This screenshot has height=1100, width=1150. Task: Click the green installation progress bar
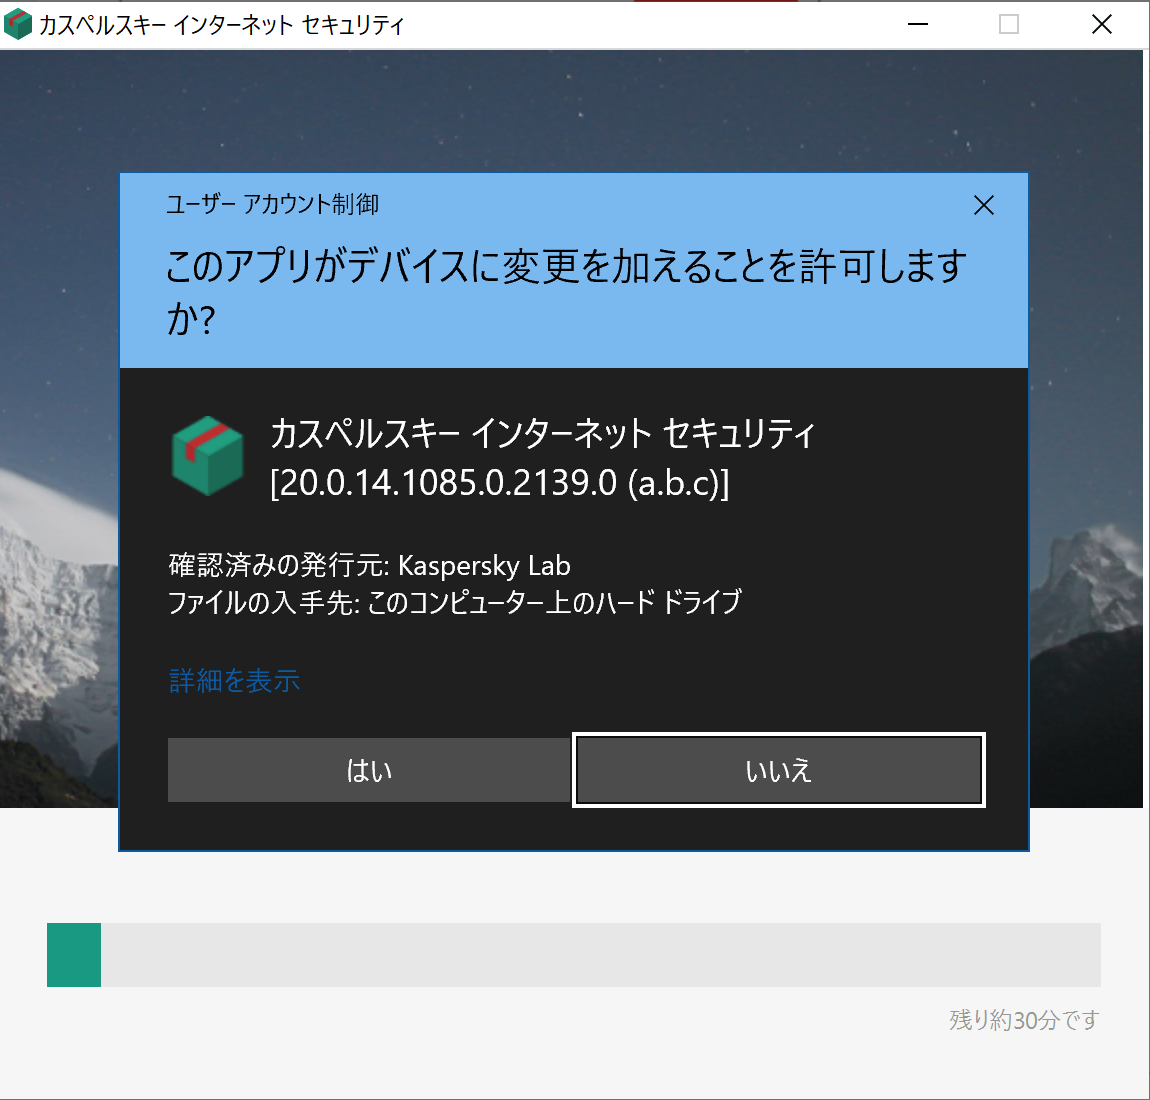[x=574, y=955]
